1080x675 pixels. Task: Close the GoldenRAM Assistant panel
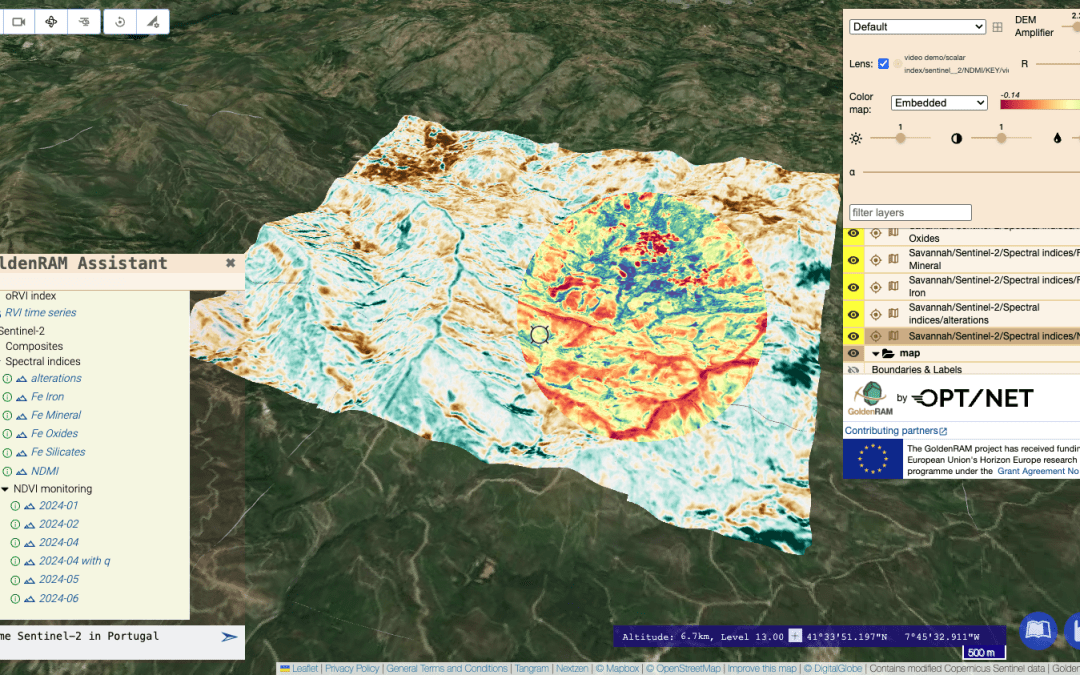click(231, 263)
